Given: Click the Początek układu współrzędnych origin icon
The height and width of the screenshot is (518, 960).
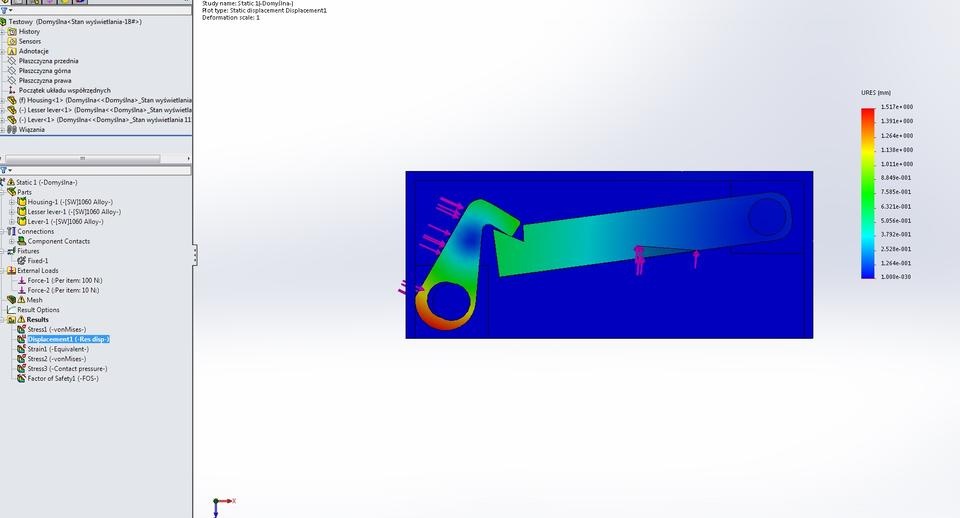Looking at the screenshot, I should 12,90.
